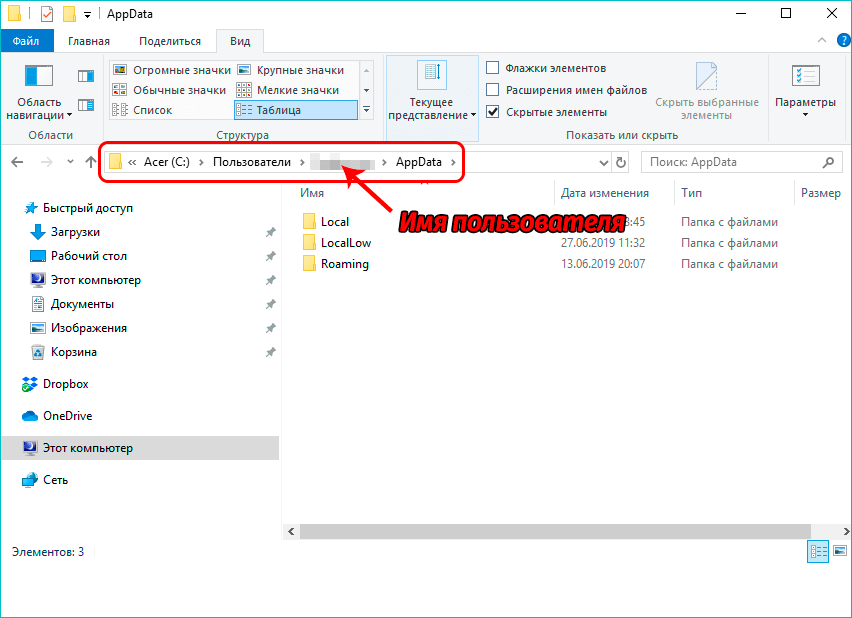
Task: Open Help question mark icon
Action: (x=843, y=41)
